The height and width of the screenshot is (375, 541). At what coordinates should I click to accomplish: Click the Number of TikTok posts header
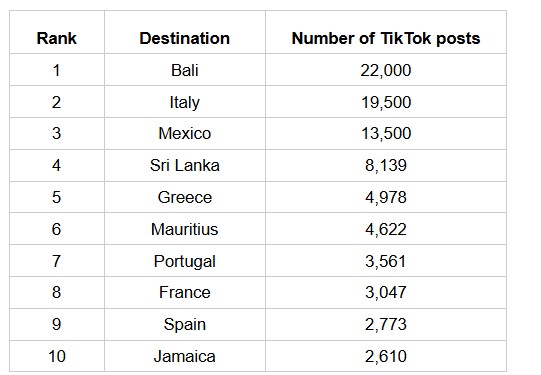click(x=386, y=38)
